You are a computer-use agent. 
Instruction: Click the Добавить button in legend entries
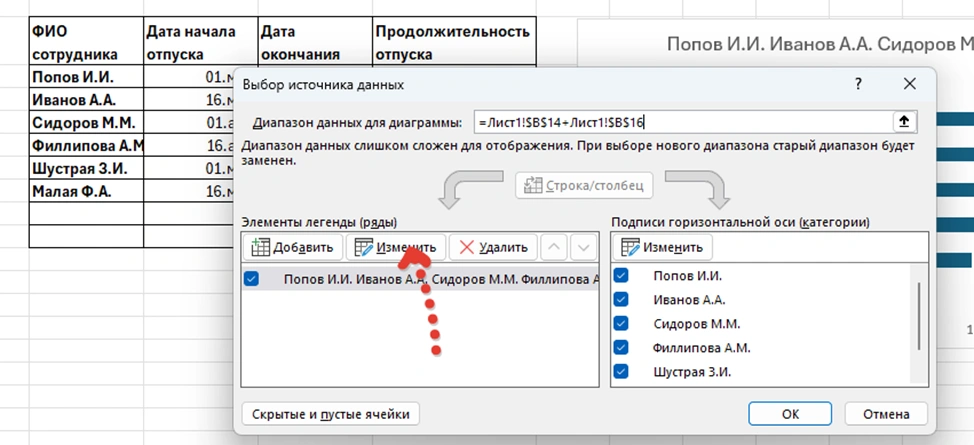click(x=291, y=247)
